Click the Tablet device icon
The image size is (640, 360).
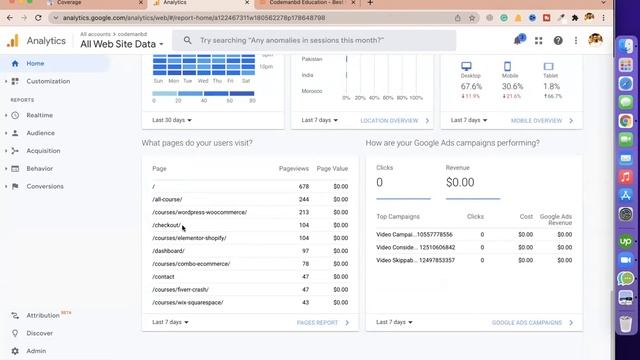[x=549, y=66]
